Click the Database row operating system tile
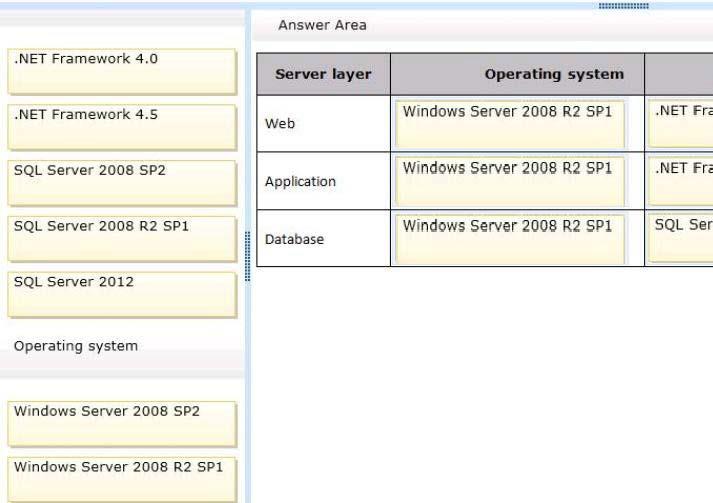Viewport: 713px width, 503px height. 510,239
